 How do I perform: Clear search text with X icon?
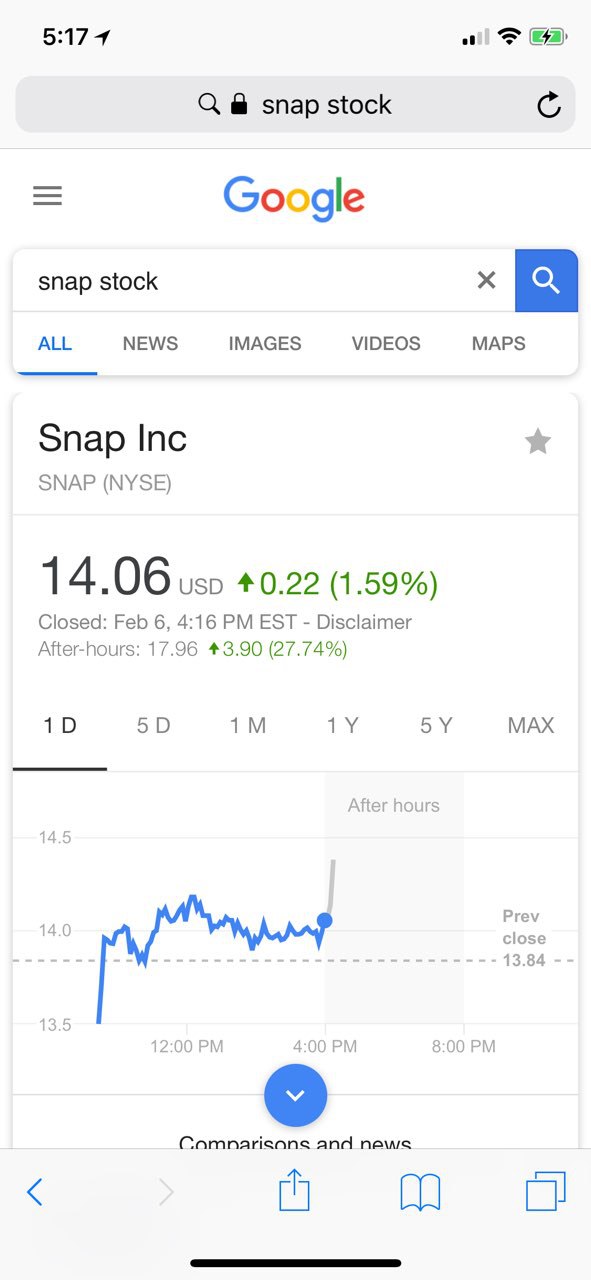[486, 281]
